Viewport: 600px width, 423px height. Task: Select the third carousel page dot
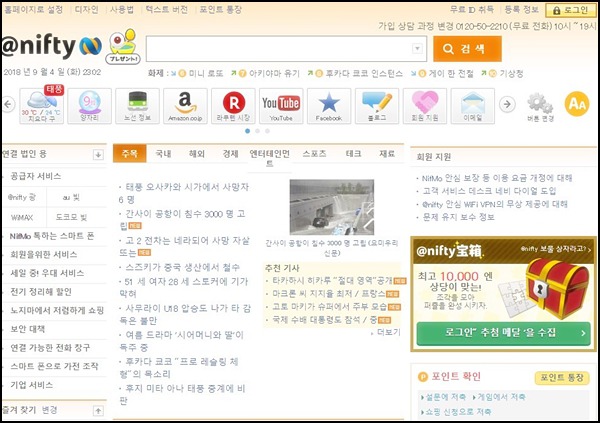[x=267, y=131]
